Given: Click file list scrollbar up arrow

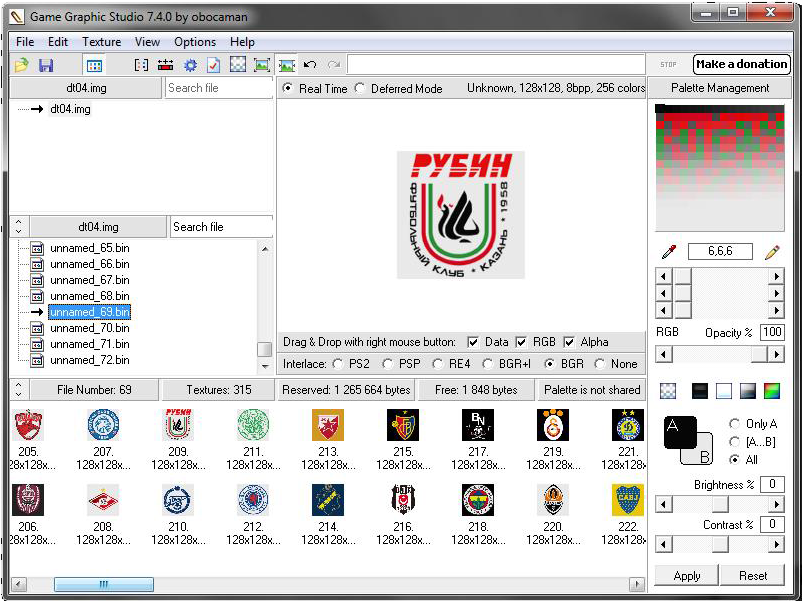Looking at the screenshot, I should click(265, 249).
